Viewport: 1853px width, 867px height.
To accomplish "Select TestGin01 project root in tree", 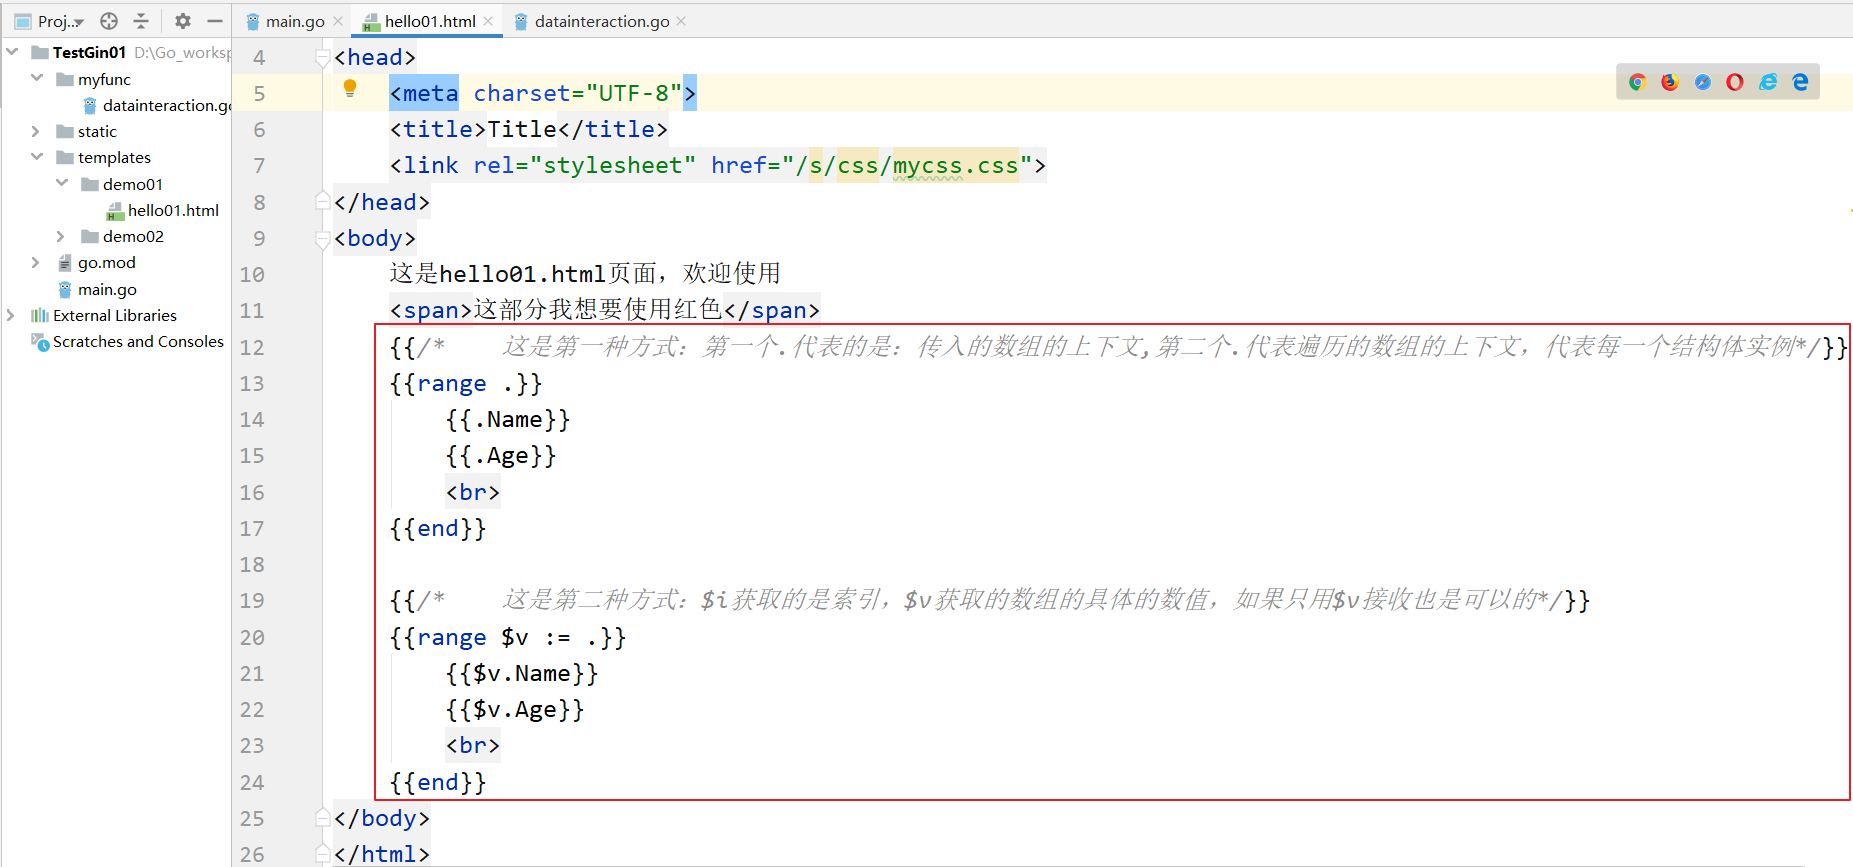I will click(x=89, y=52).
